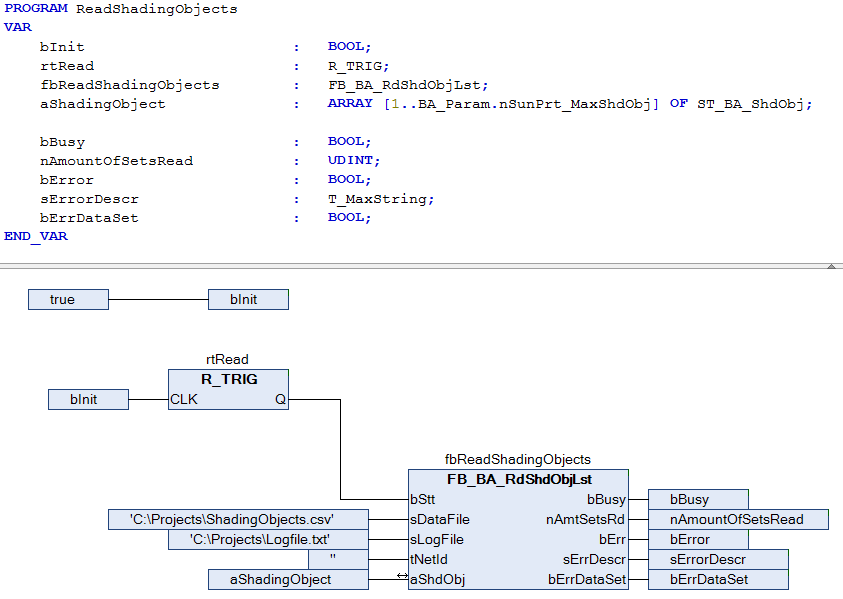843x599 pixels.
Task: Click the tNetId input pin
Action: [428, 559]
